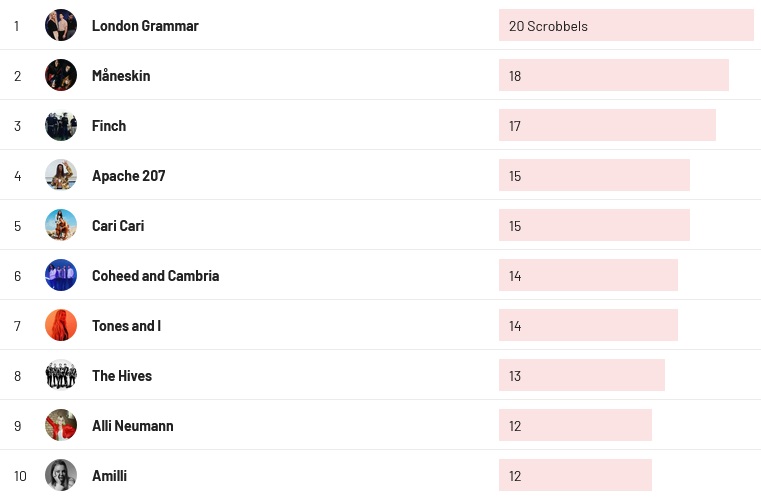Click the Finch avatar thumbnail
Image resolution: width=761 pixels, height=498 pixels.
[x=61, y=125]
